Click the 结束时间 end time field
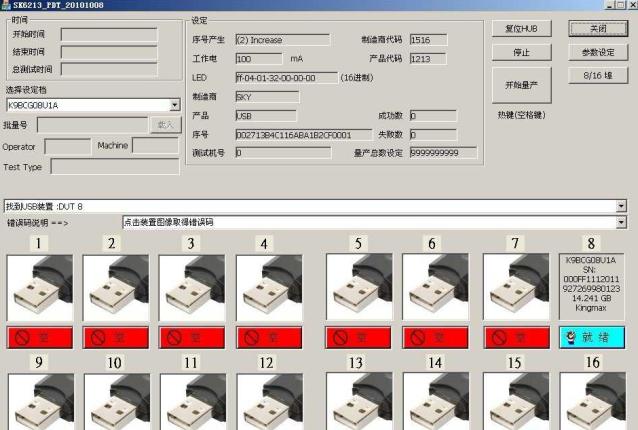Viewport: 638px width, 430px height. coord(109,52)
